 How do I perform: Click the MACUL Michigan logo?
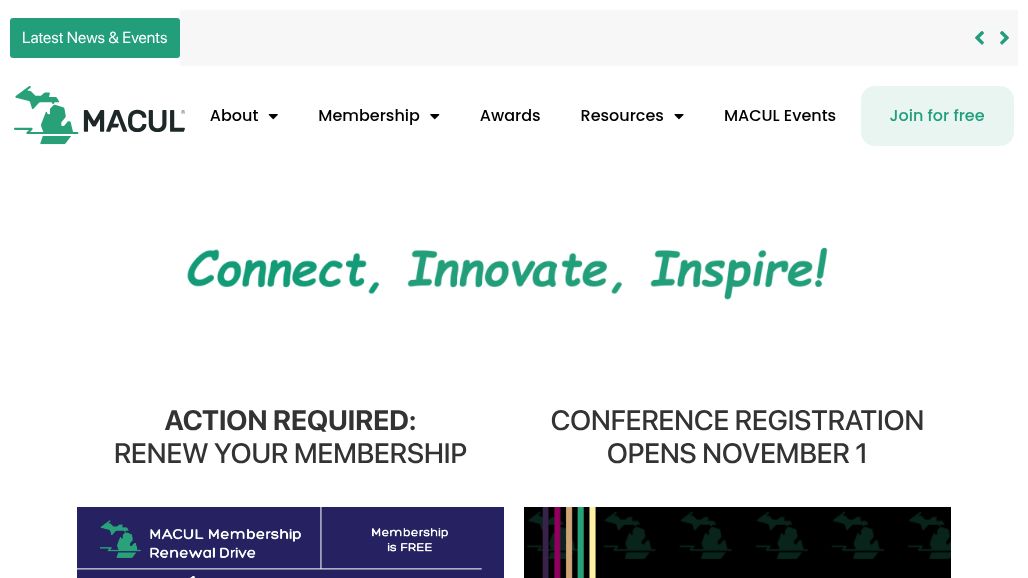(x=99, y=116)
